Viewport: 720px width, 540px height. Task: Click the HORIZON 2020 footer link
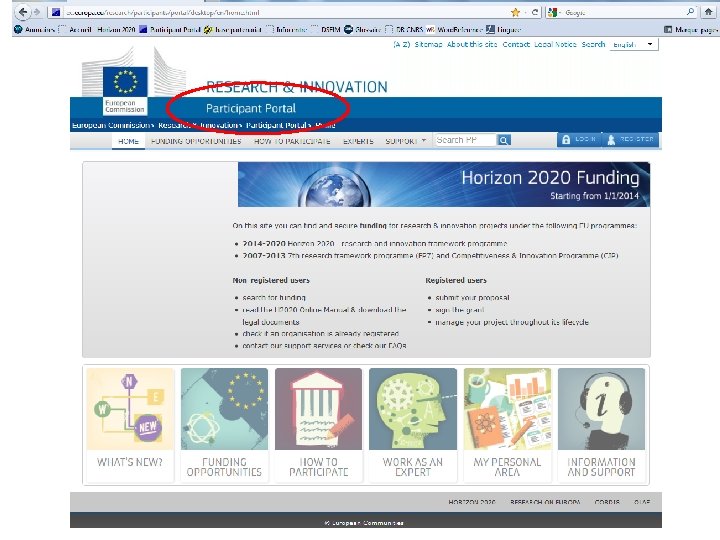(472, 502)
